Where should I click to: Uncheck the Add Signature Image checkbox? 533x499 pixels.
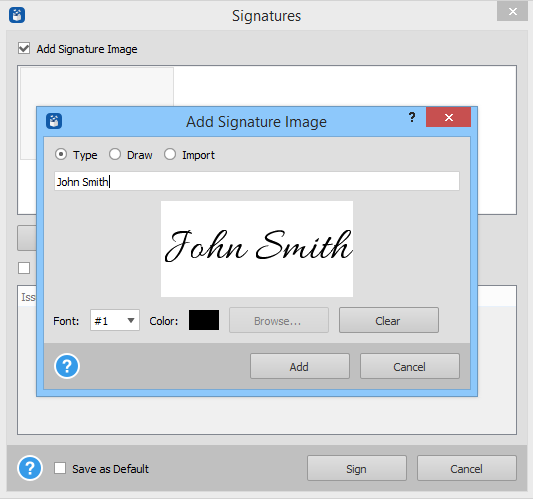tap(24, 48)
